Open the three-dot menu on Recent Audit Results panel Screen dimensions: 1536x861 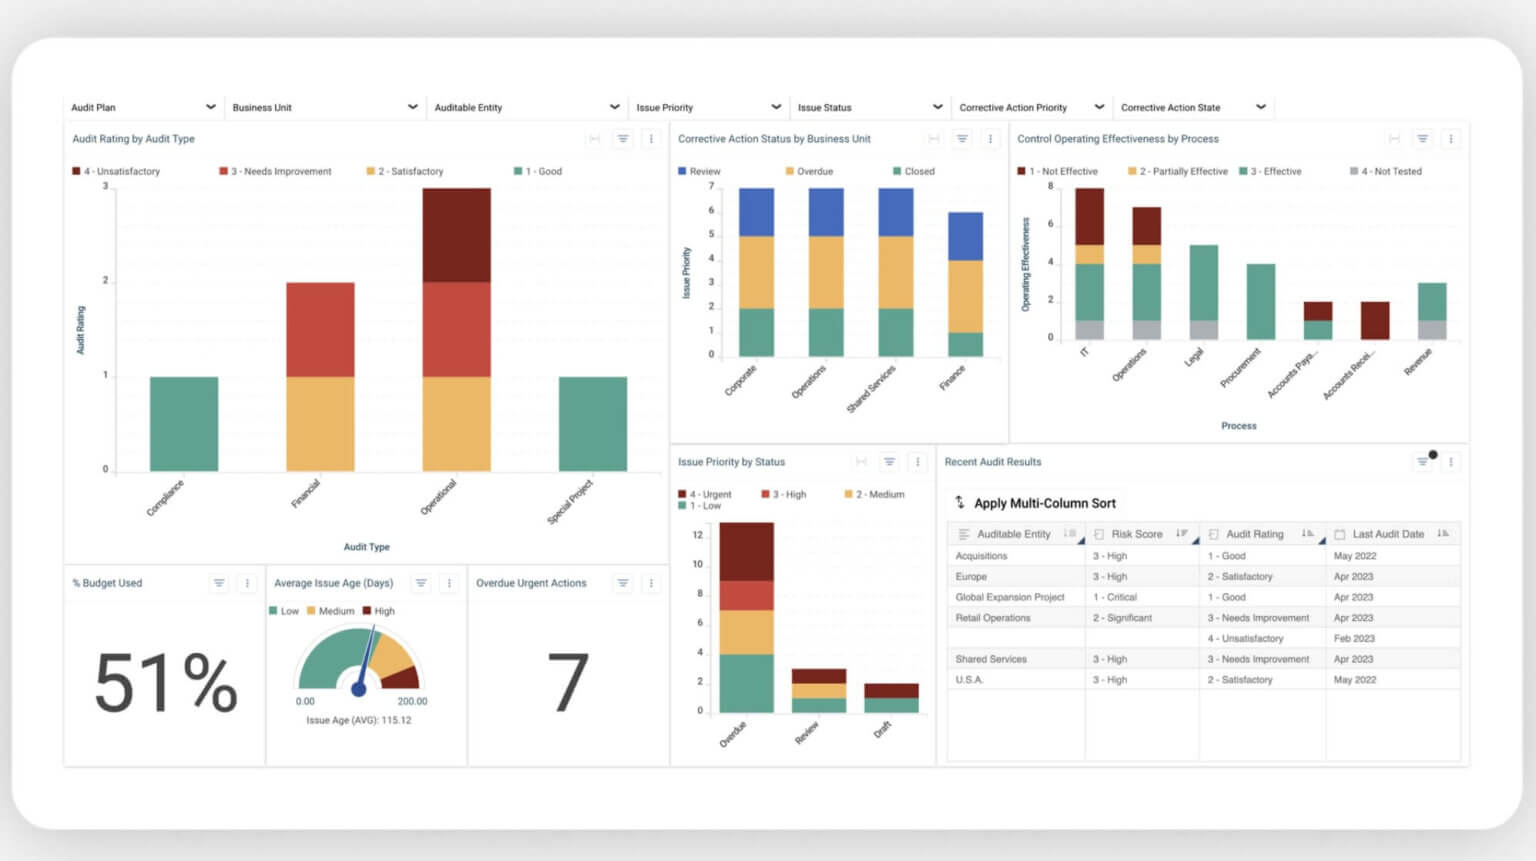[1451, 462]
